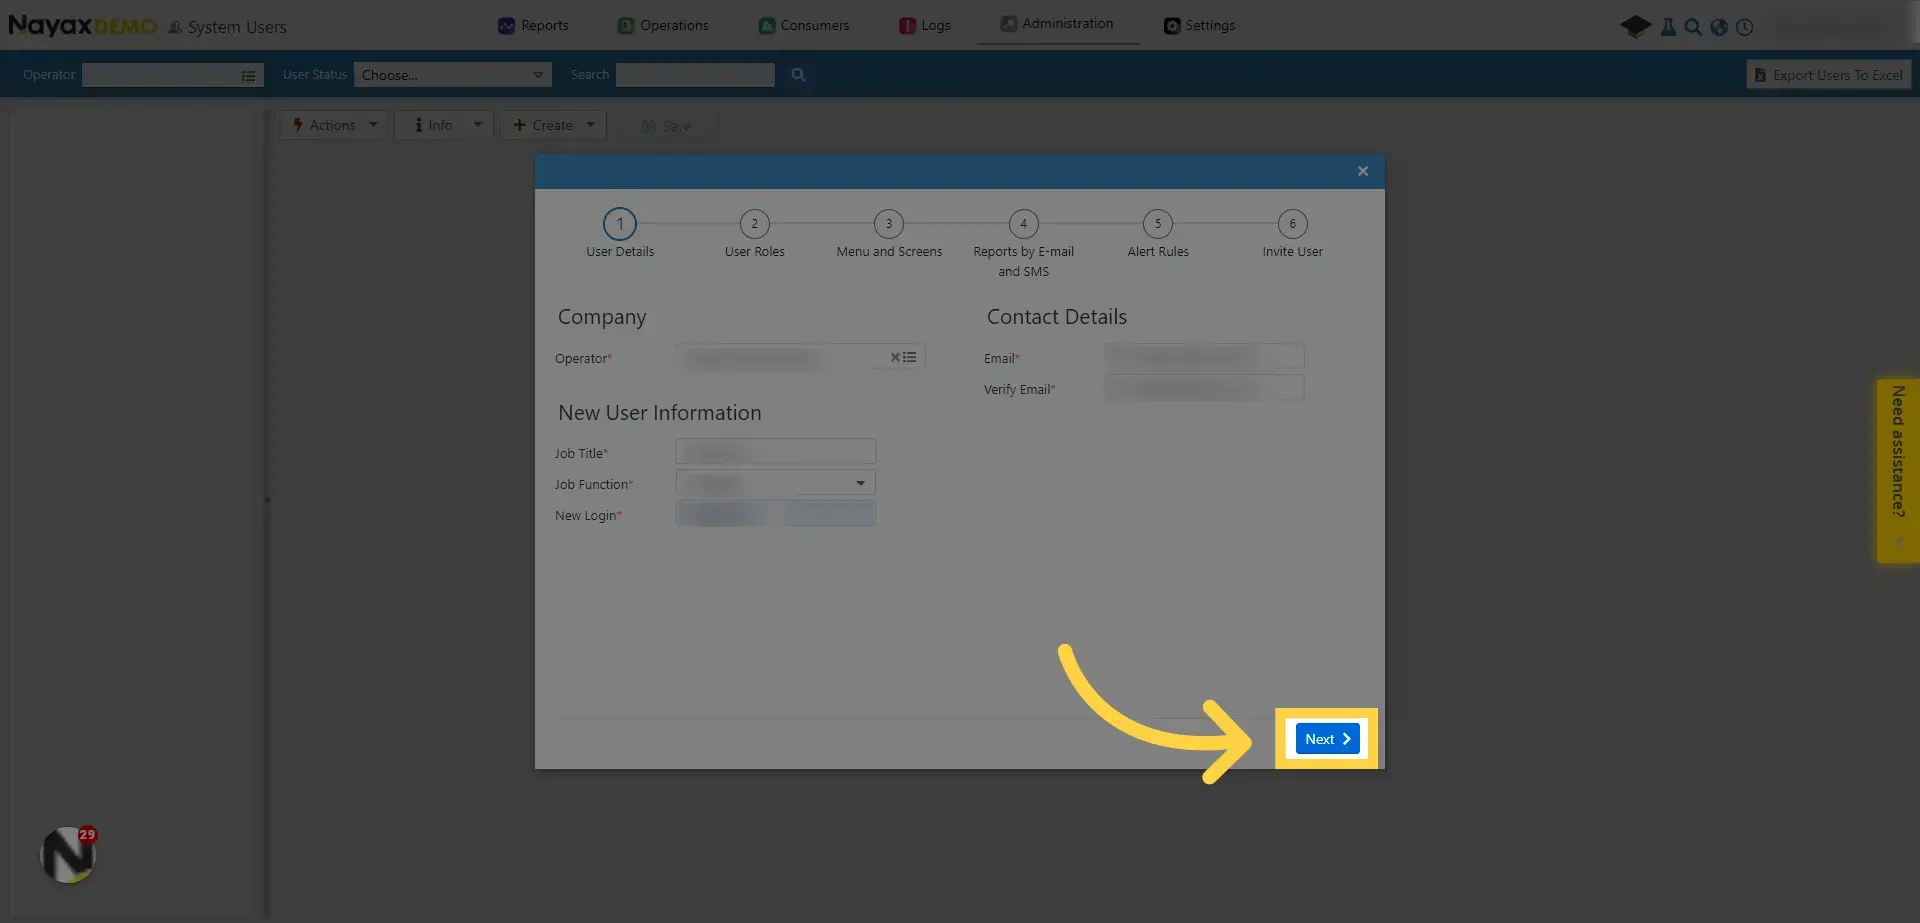Click the System Users page title icon

[x=176, y=28]
